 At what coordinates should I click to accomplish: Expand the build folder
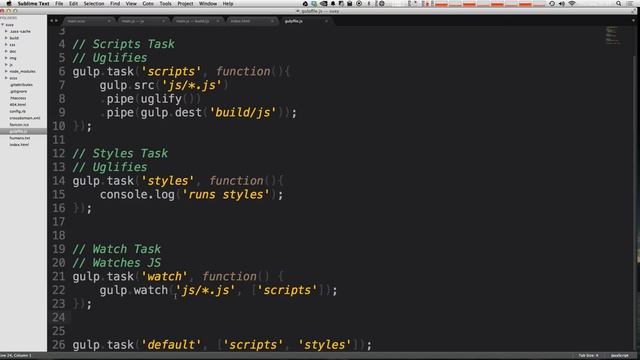coord(6,38)
